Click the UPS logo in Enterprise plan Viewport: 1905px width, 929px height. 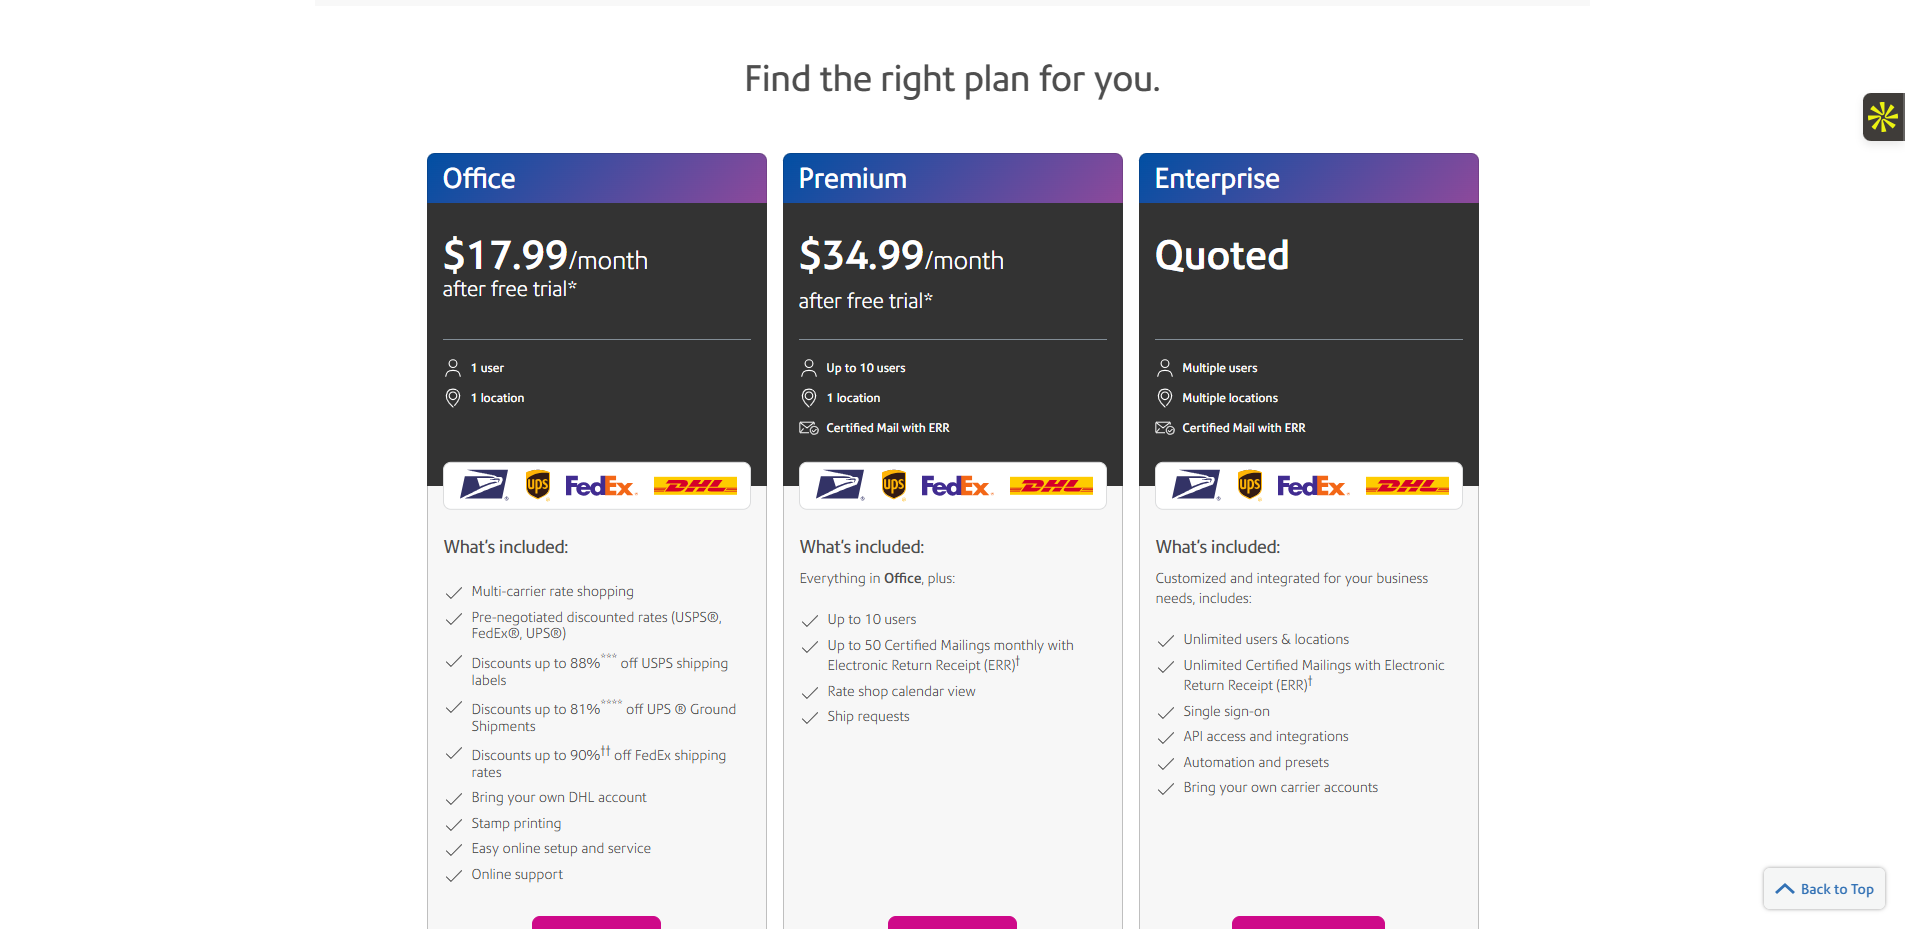tap(1249, 486)
